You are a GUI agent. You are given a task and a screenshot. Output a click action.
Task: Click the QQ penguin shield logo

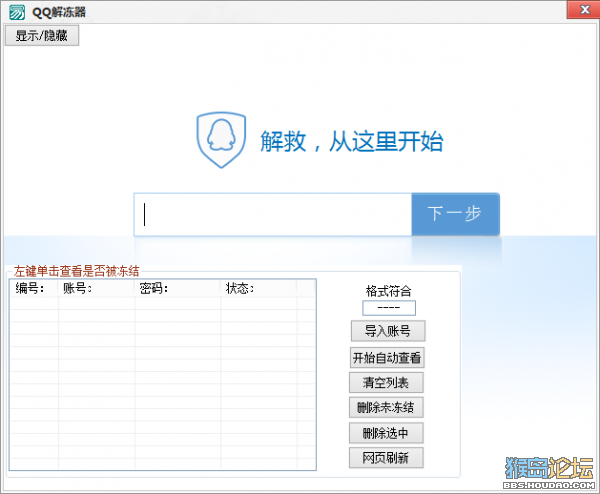click(x=221, y=140)
